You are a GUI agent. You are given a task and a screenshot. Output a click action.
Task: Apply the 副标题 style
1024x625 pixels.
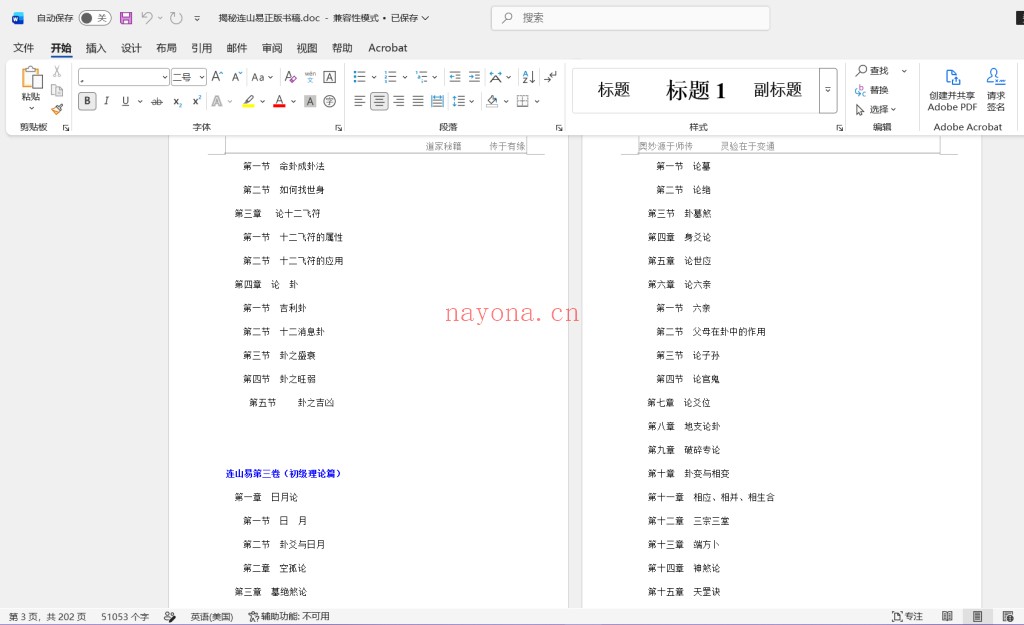(777, 90)
